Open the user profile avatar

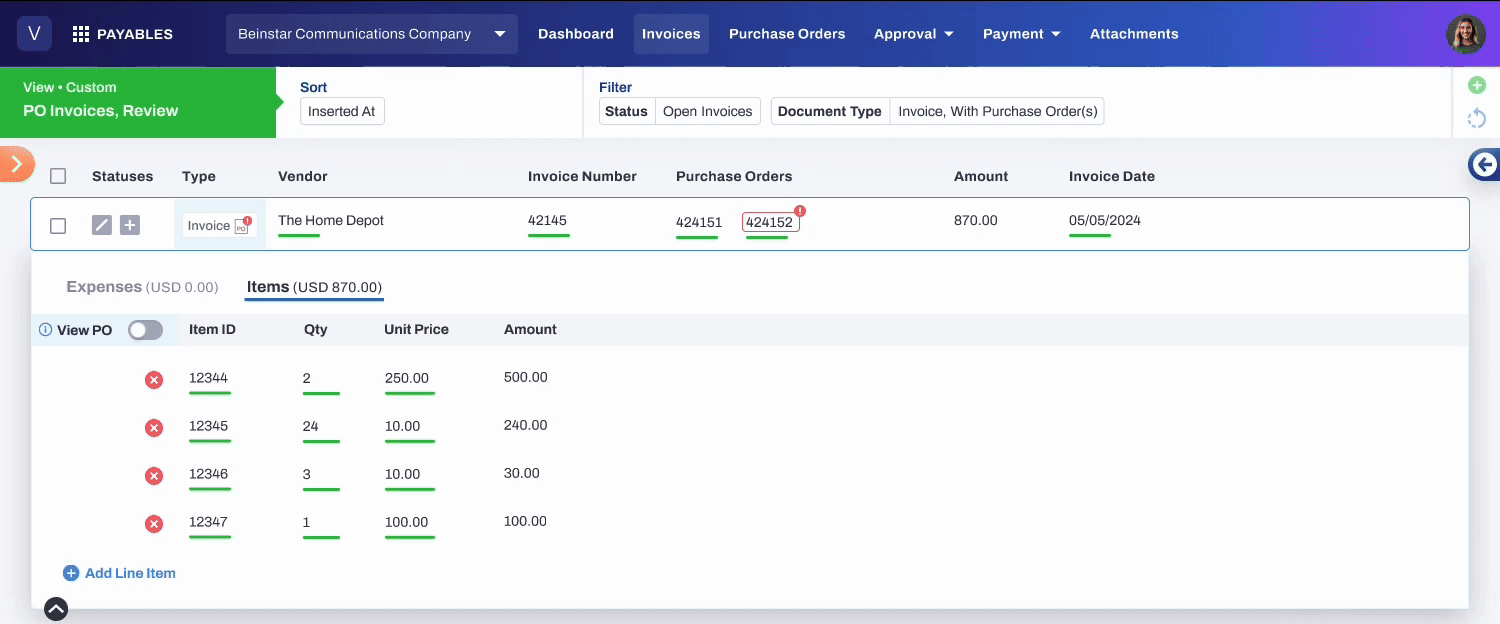[1466, 34]
